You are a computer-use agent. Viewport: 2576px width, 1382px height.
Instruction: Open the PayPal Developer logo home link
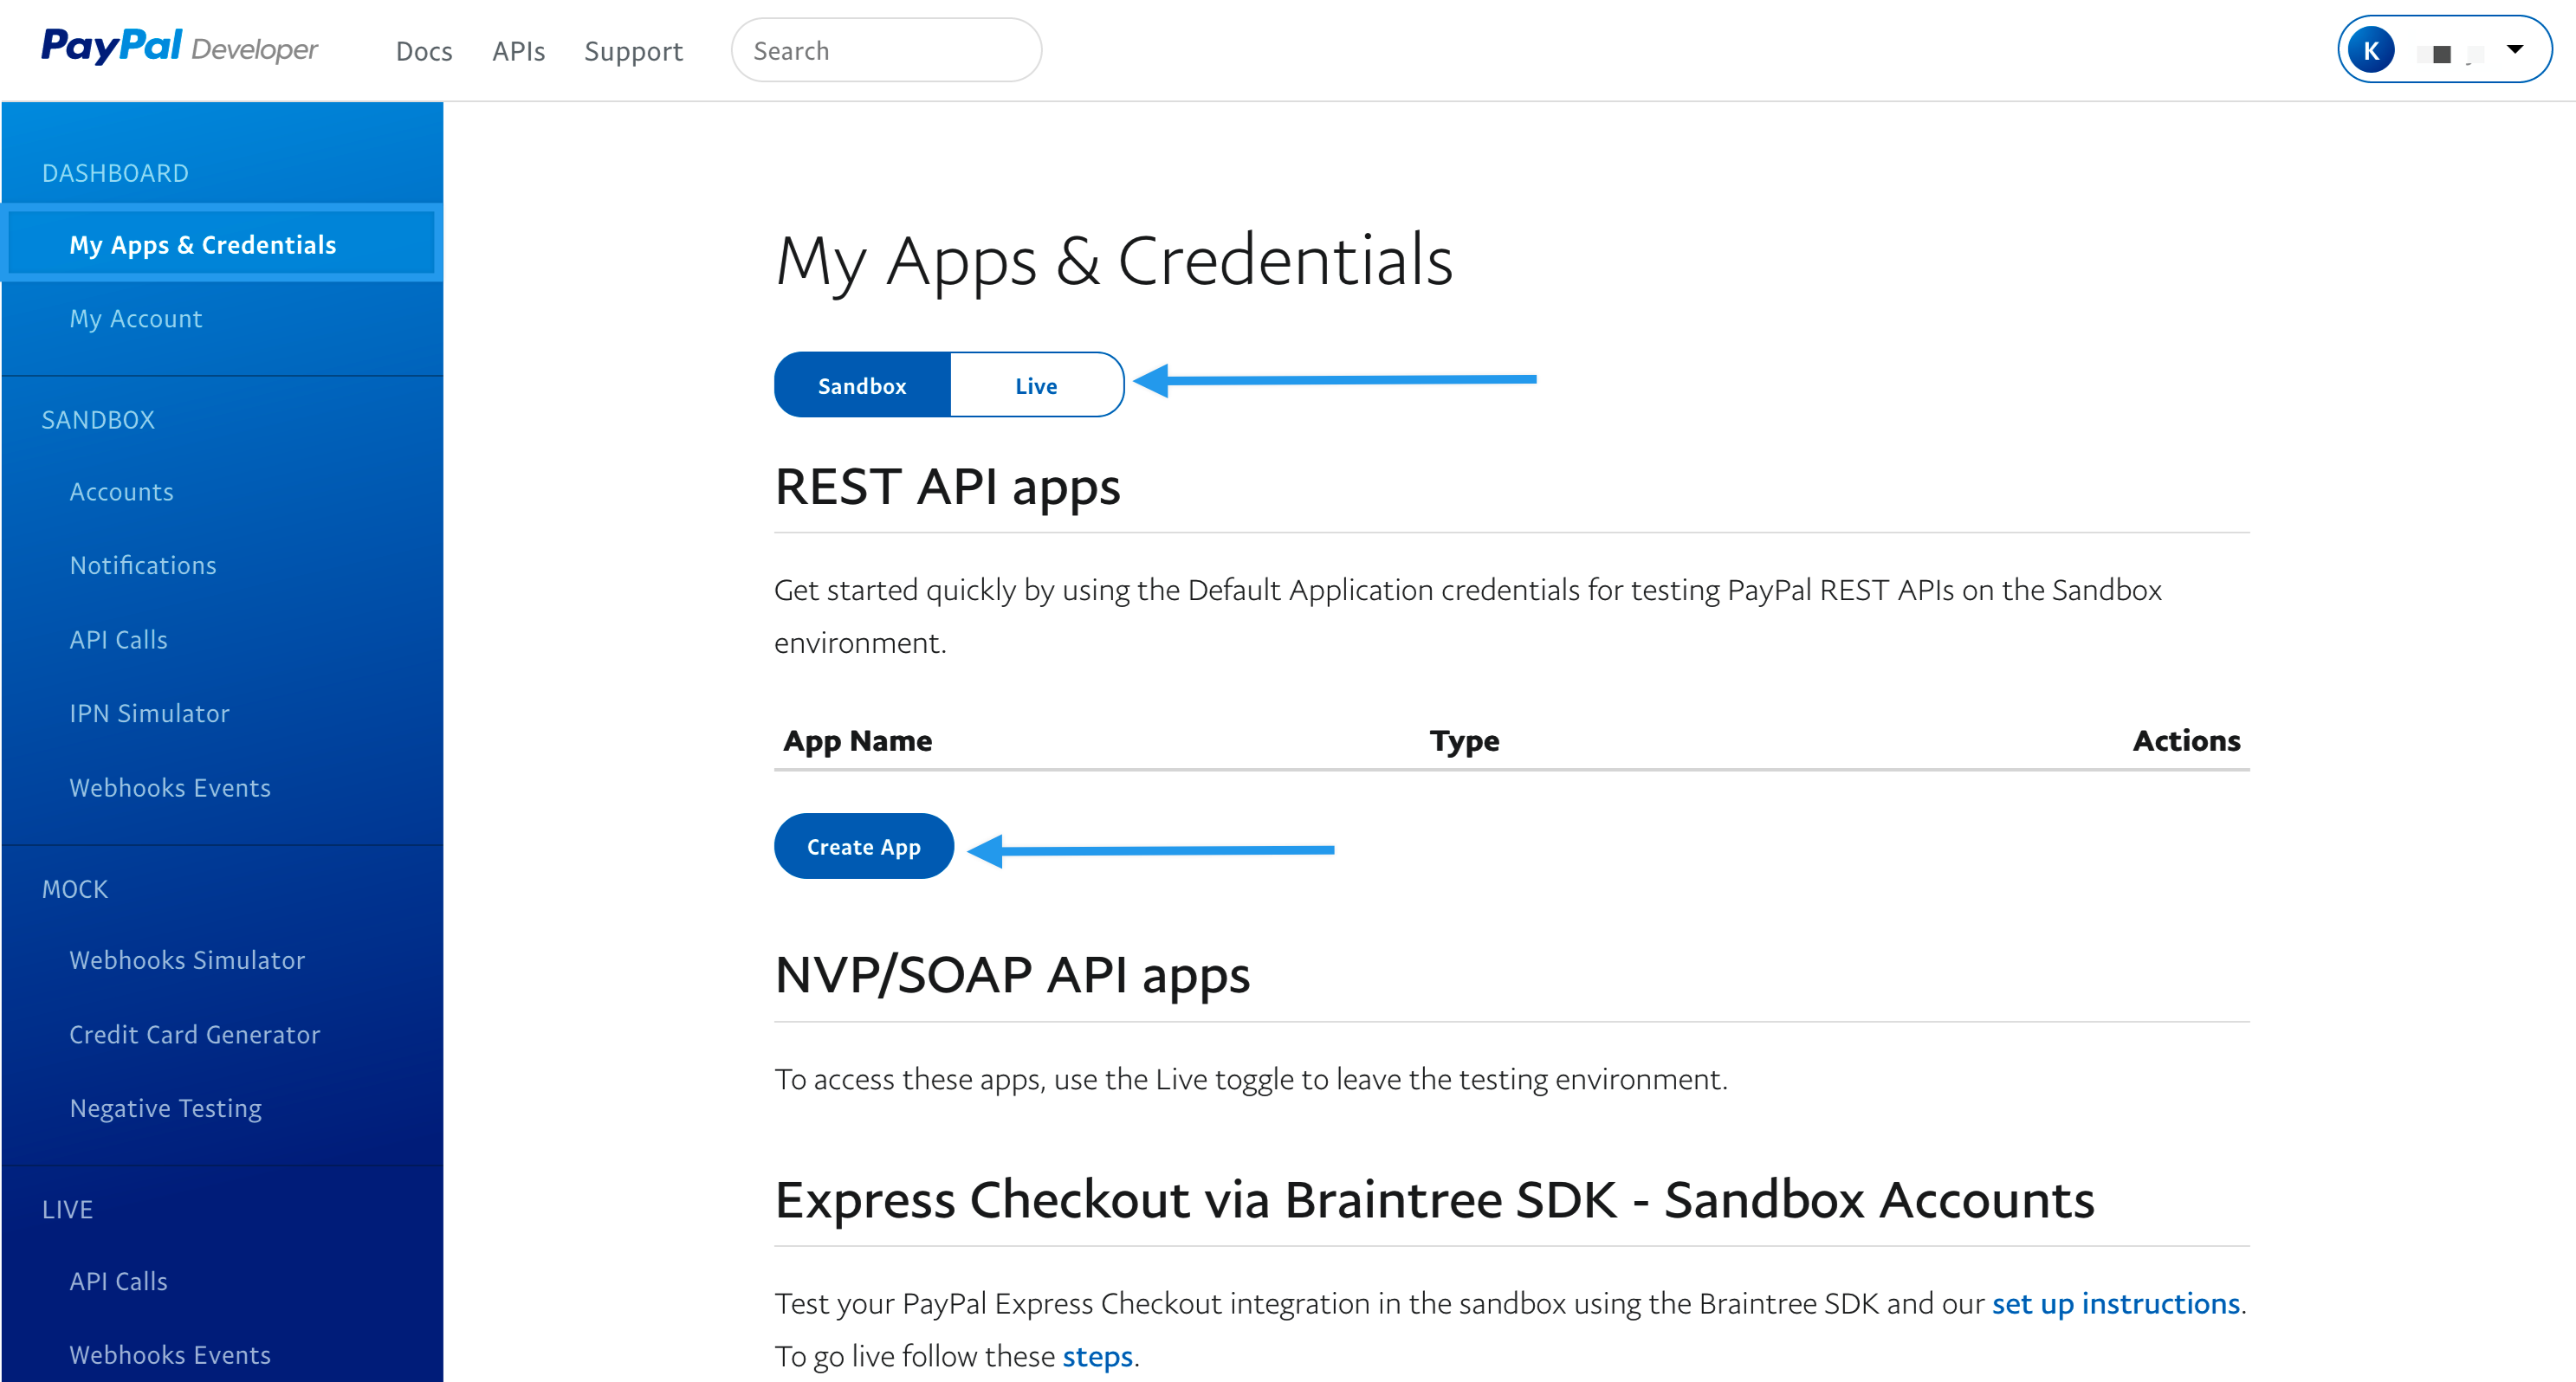179,48
